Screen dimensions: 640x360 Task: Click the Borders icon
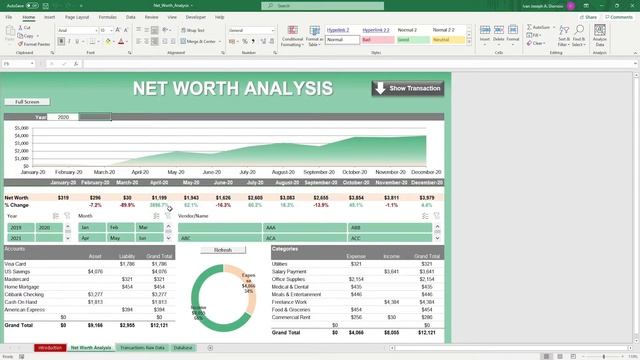[92, 42]
